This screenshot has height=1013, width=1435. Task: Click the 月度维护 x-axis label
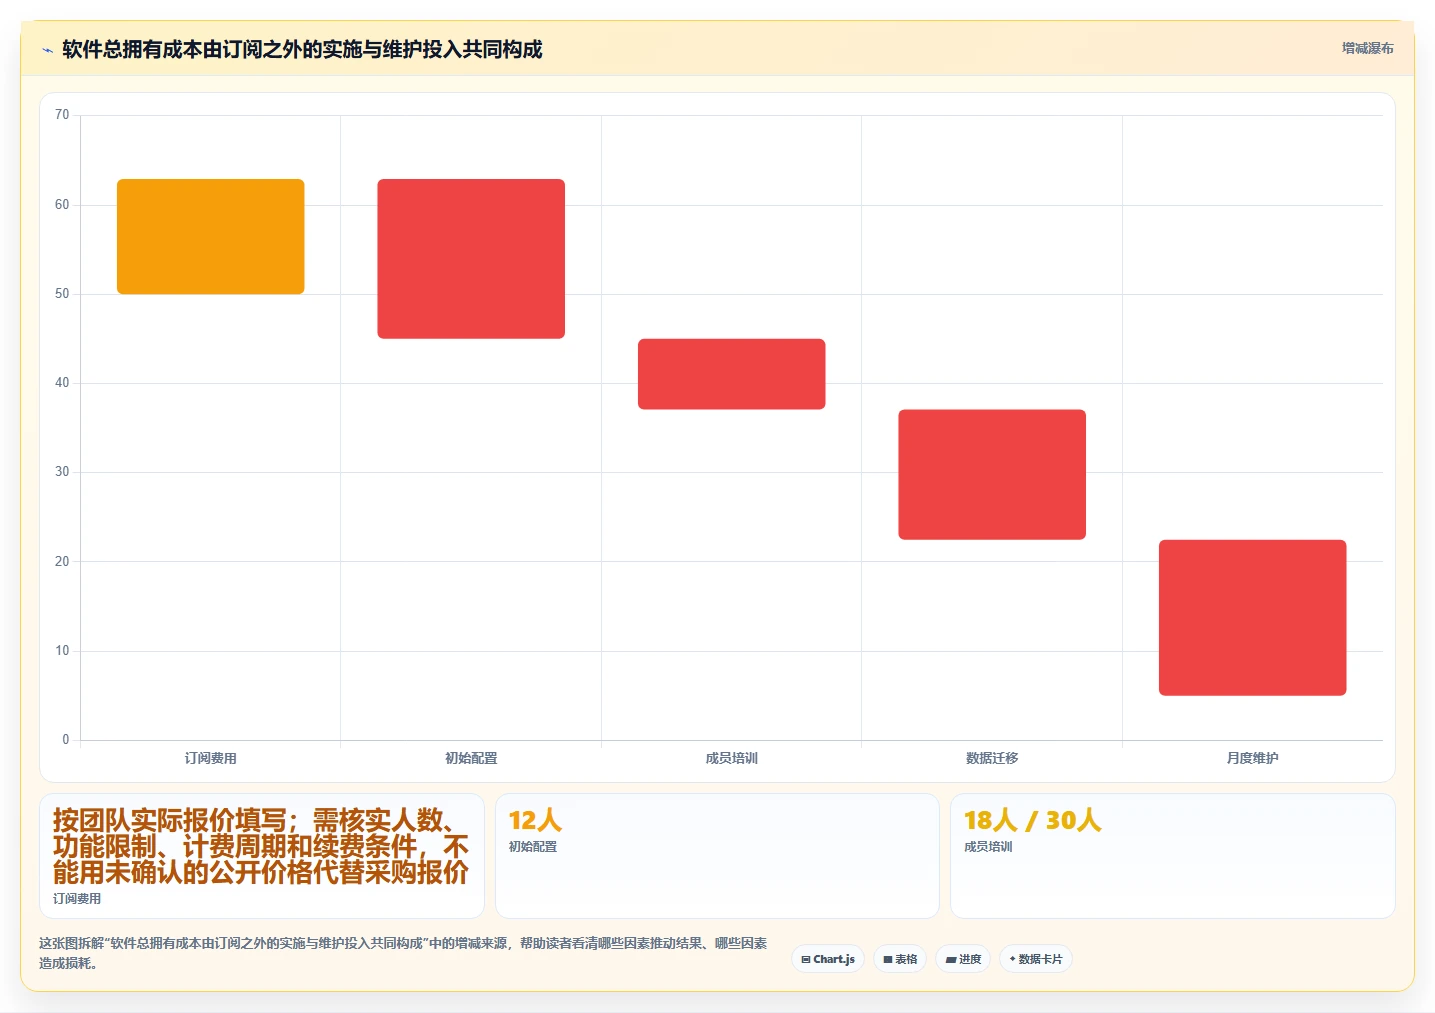tap(1252, 758)
